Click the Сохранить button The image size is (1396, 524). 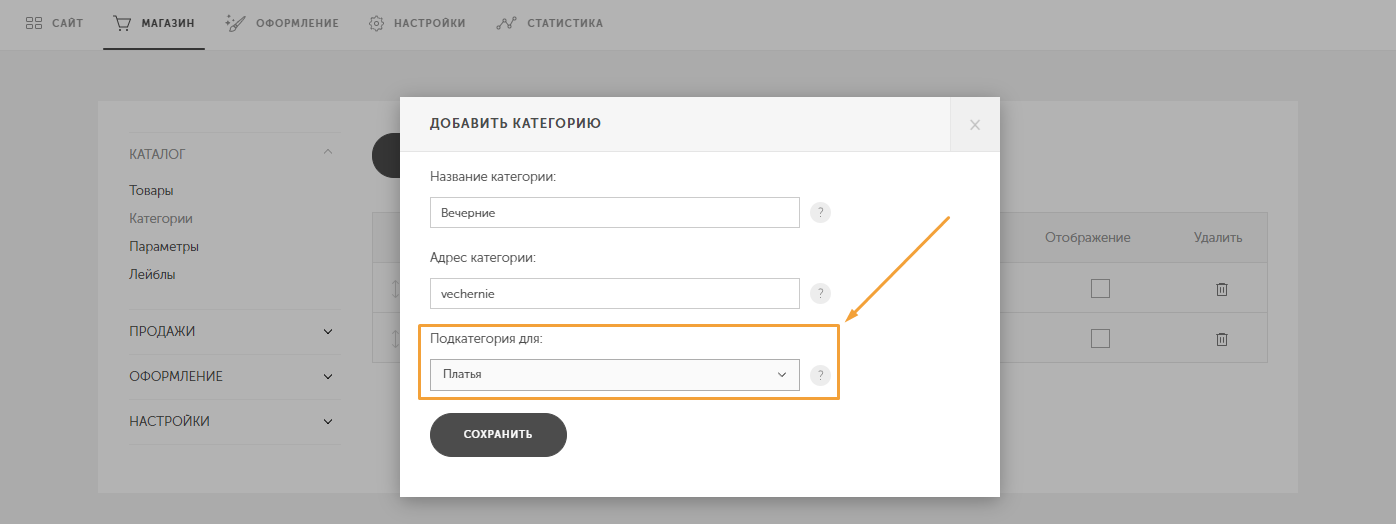(x=498, y=435)
